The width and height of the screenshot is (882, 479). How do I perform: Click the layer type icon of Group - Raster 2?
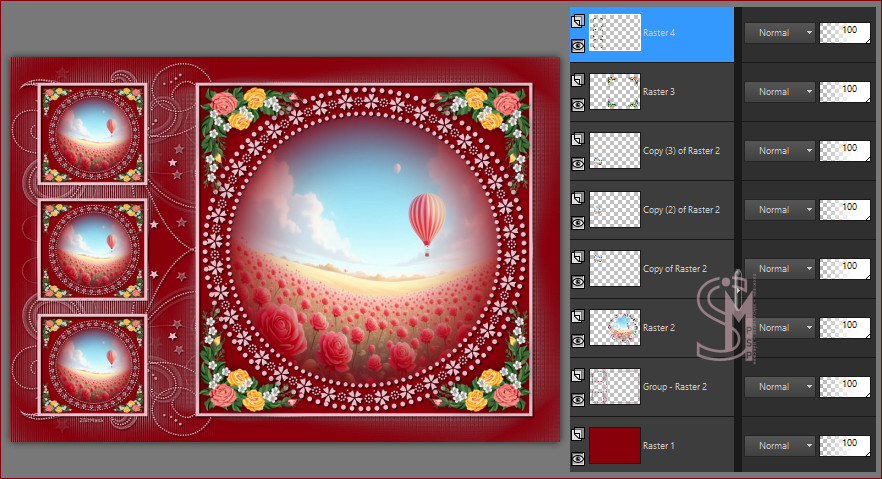click(x=577, y=375)
